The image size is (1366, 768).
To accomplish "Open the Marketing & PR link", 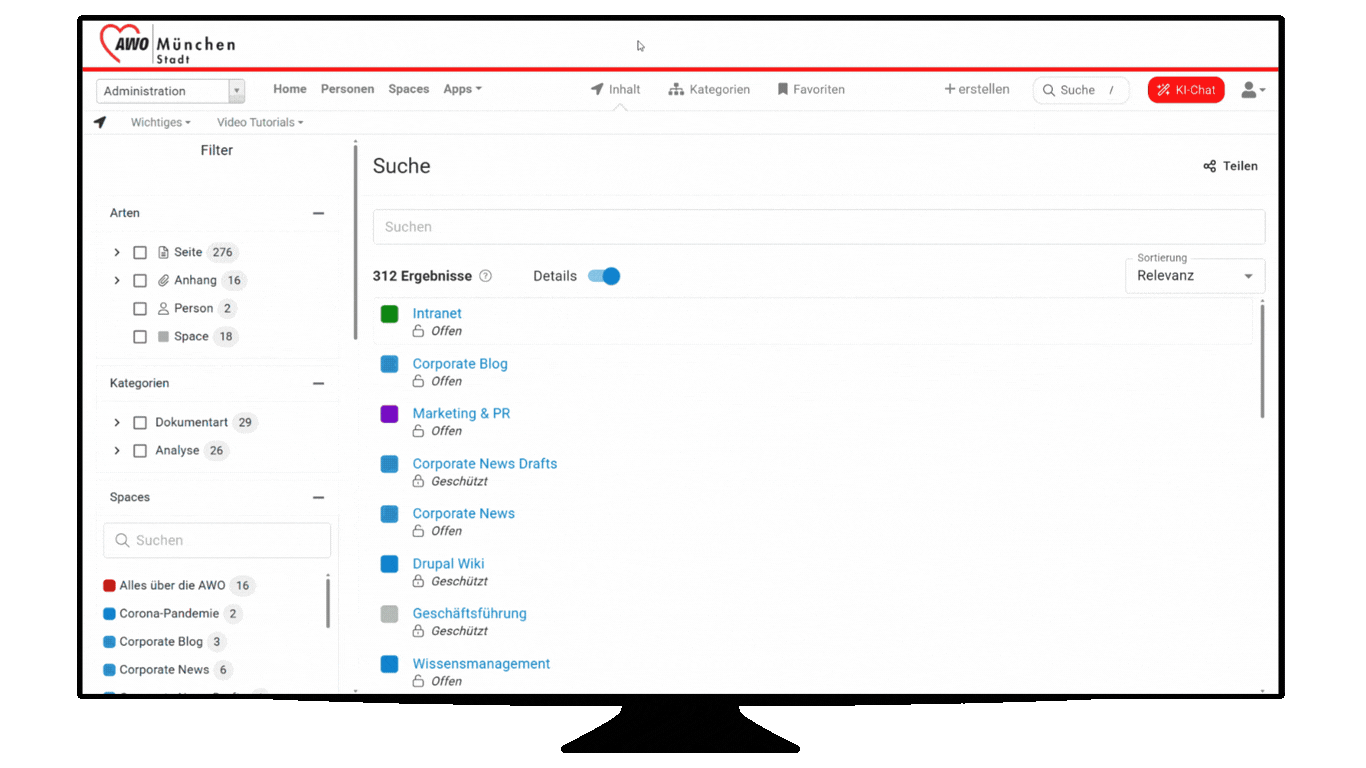I will 461,413.
